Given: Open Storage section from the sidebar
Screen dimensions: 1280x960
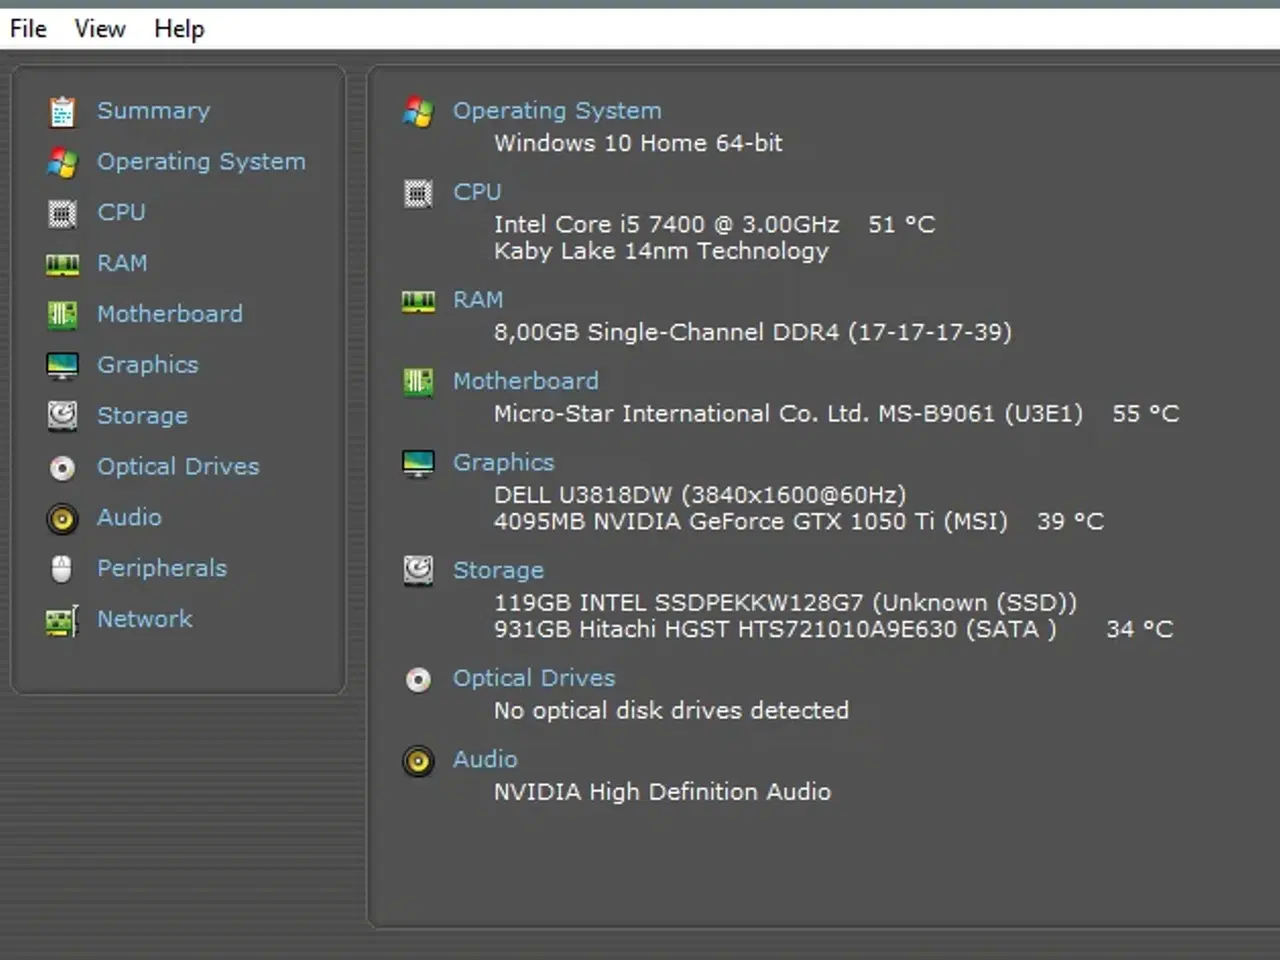Looking at the screenshot, I should pos(142,416).
